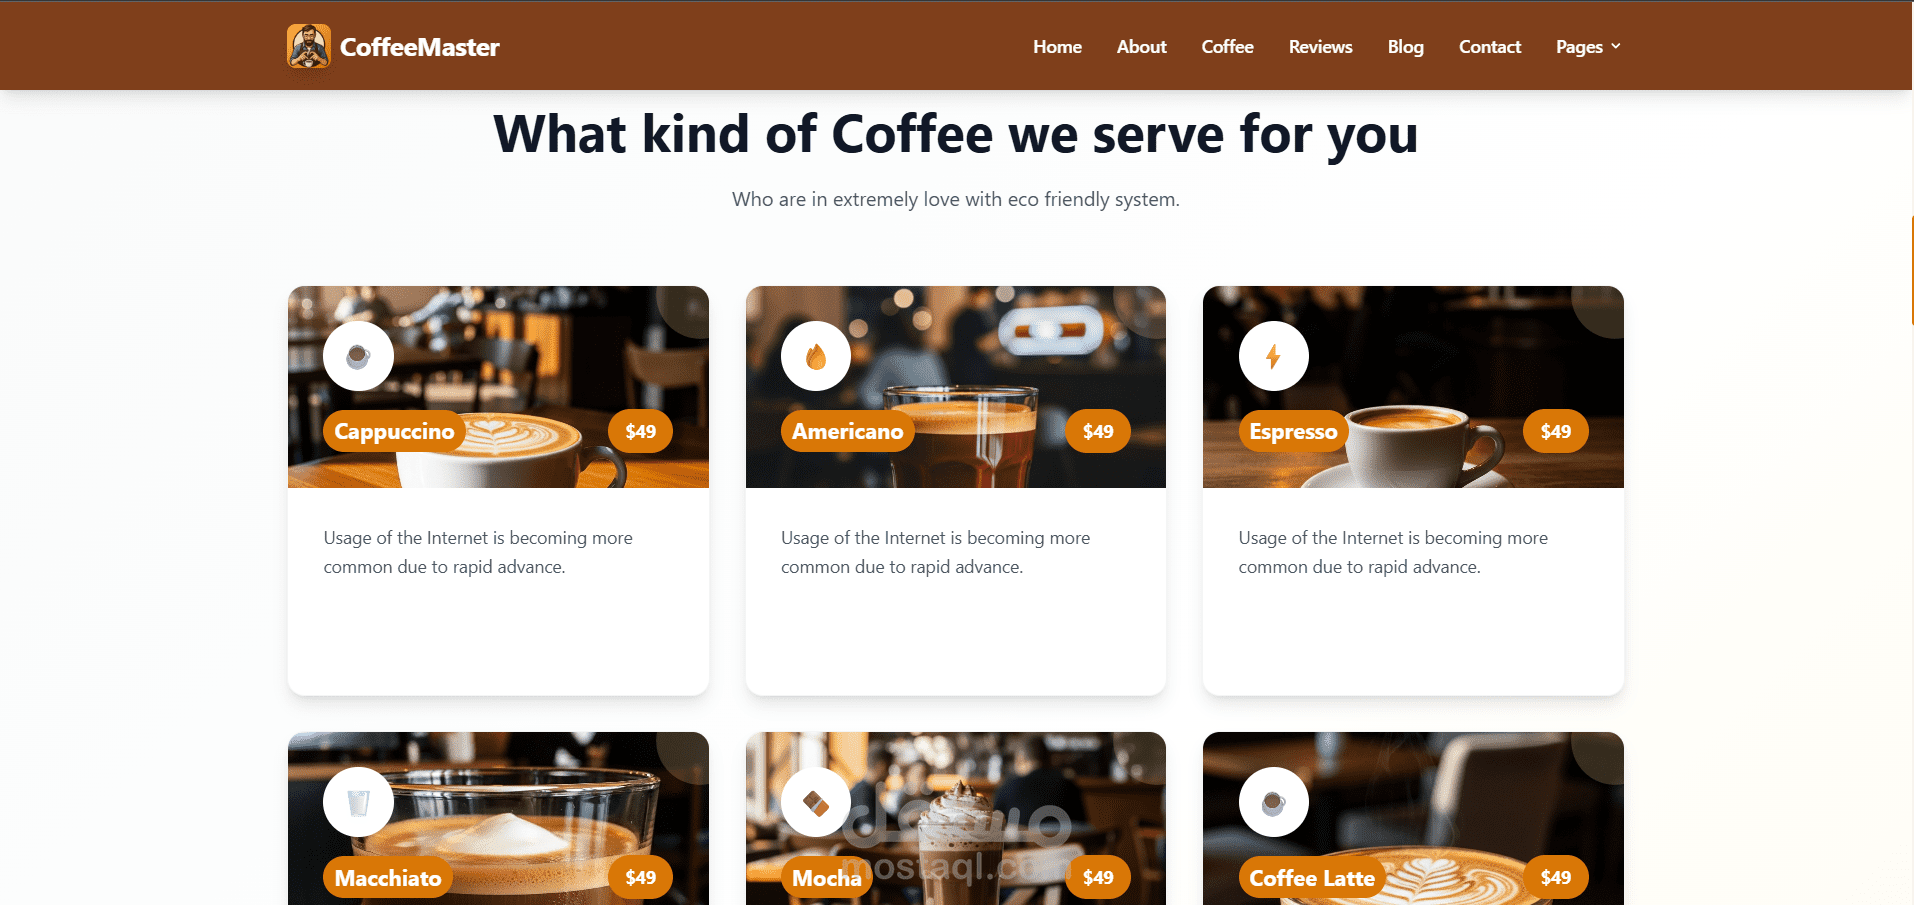Go to the Home page
The image size is (1914, 905).
coord(1057,47)
